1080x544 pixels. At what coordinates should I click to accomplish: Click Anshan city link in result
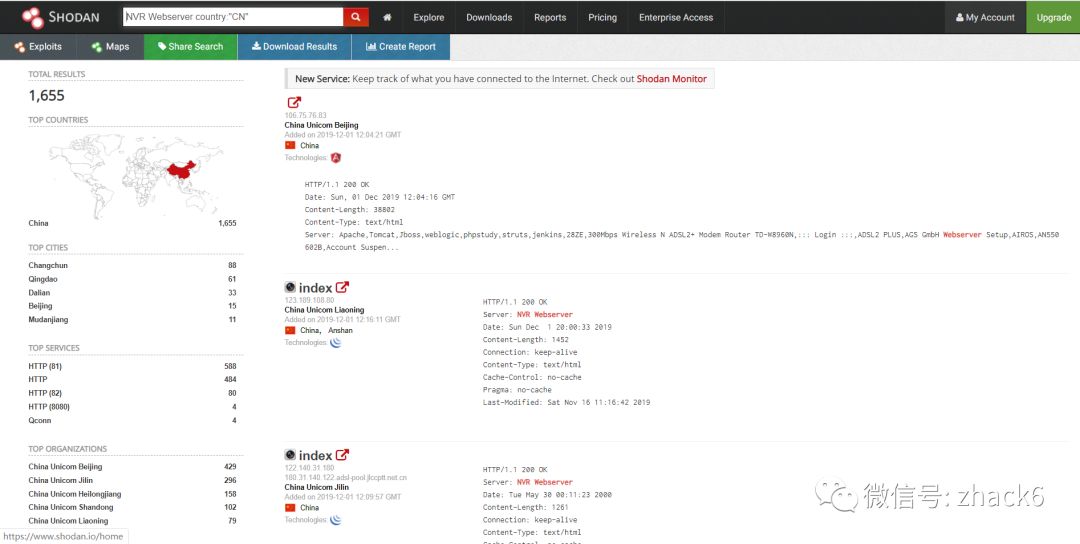tap(340, 331)
